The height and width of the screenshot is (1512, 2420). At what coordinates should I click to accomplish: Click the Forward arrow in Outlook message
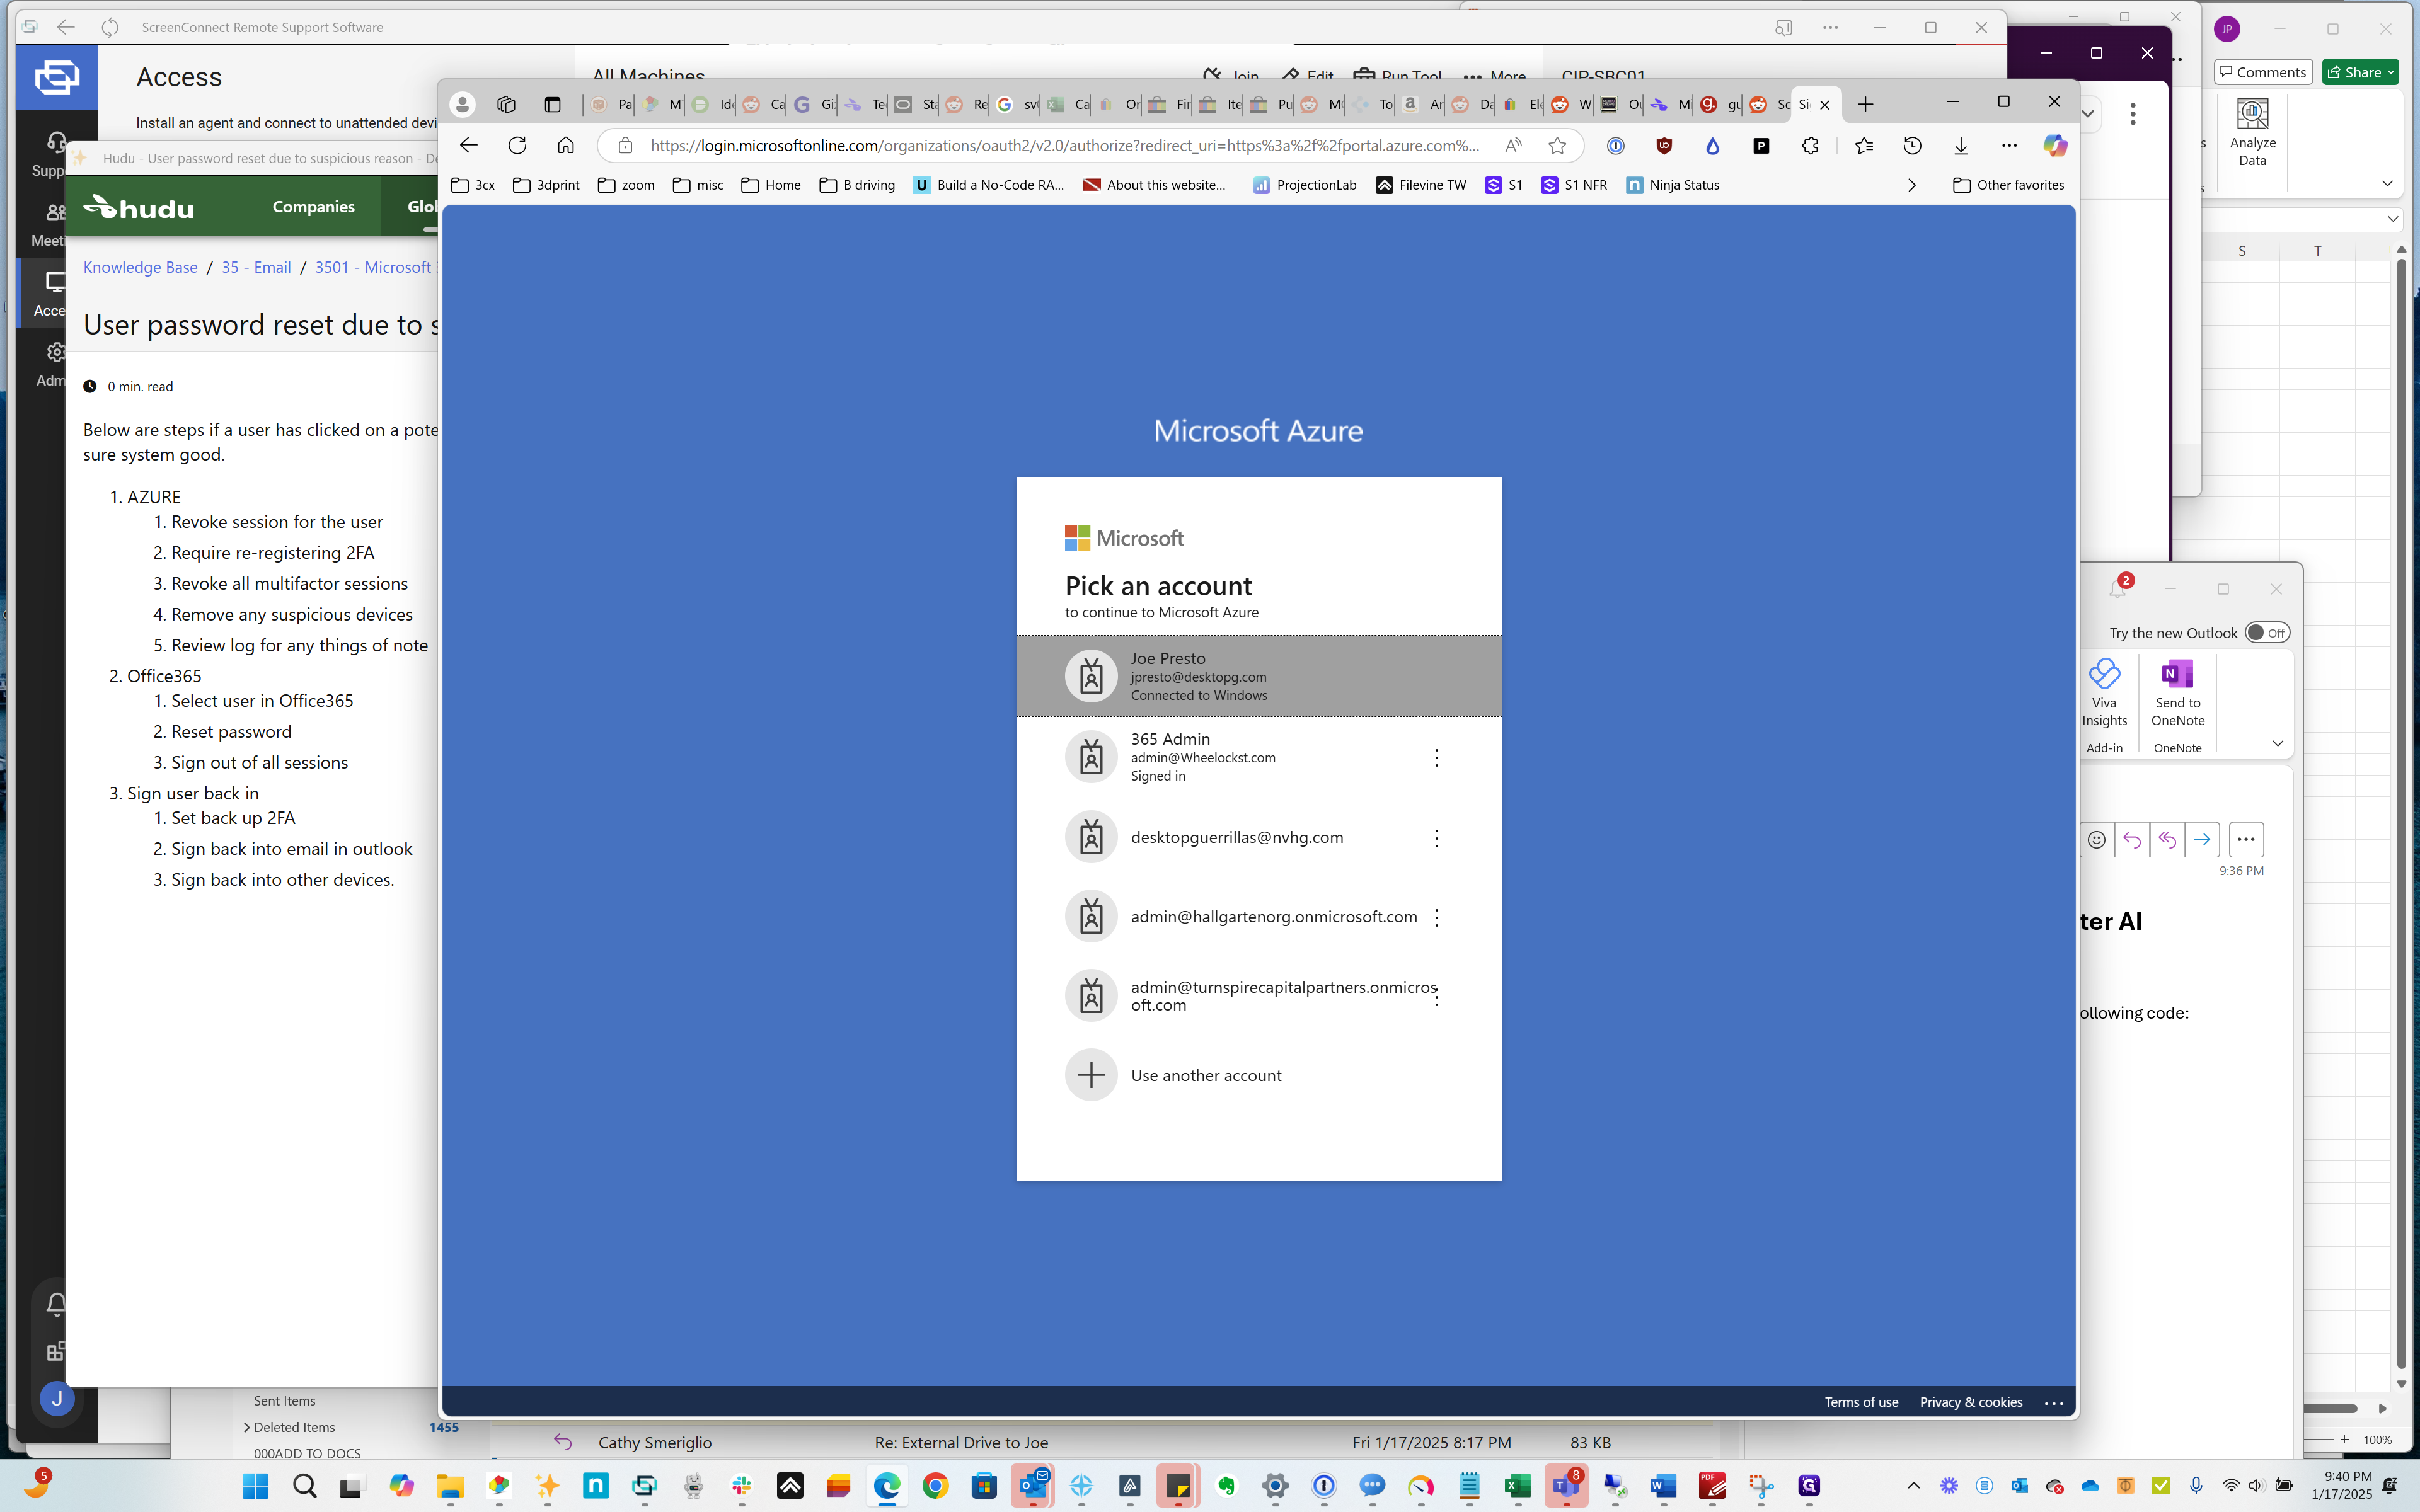coord(2201,839)
